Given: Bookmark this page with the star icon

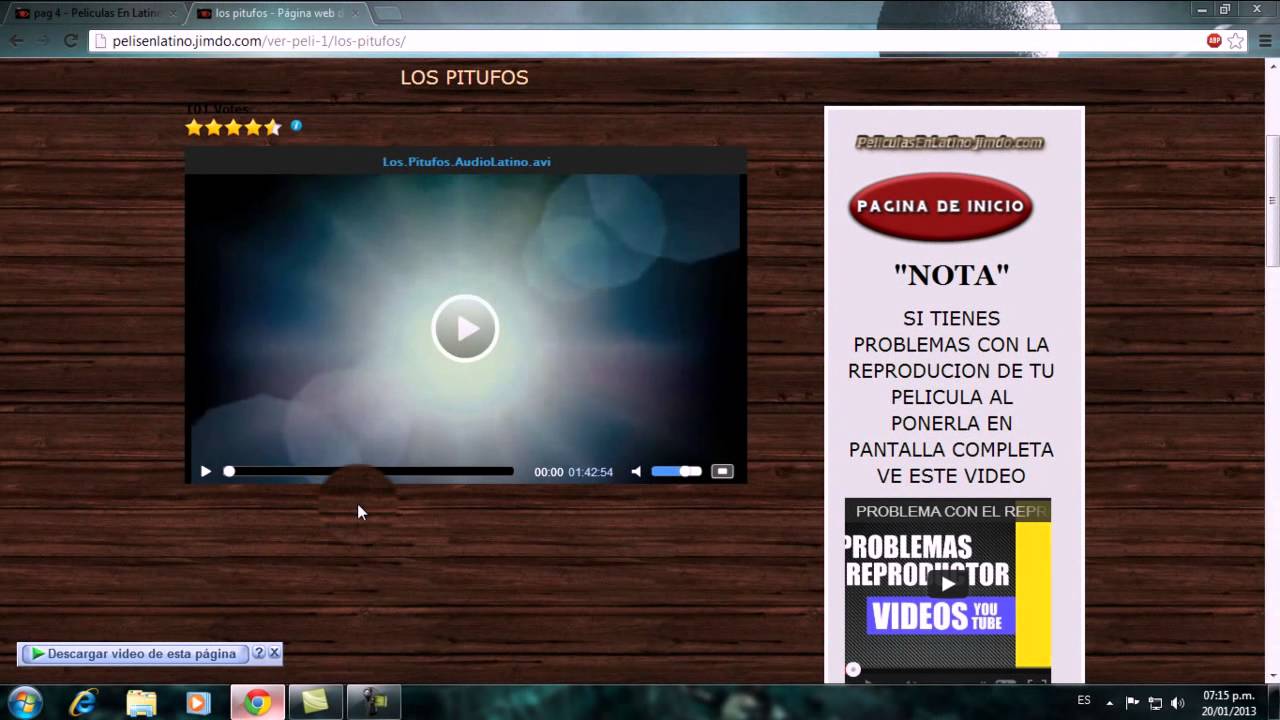Looking at the screenshot, I should pyautogui.click(x=1236, y=41).
